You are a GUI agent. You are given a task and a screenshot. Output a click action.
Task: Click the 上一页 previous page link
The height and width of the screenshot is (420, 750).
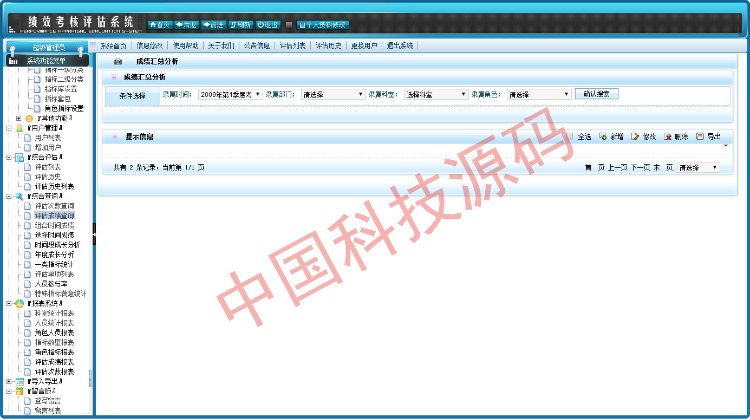pyautogui.click(x=618, y=168)
